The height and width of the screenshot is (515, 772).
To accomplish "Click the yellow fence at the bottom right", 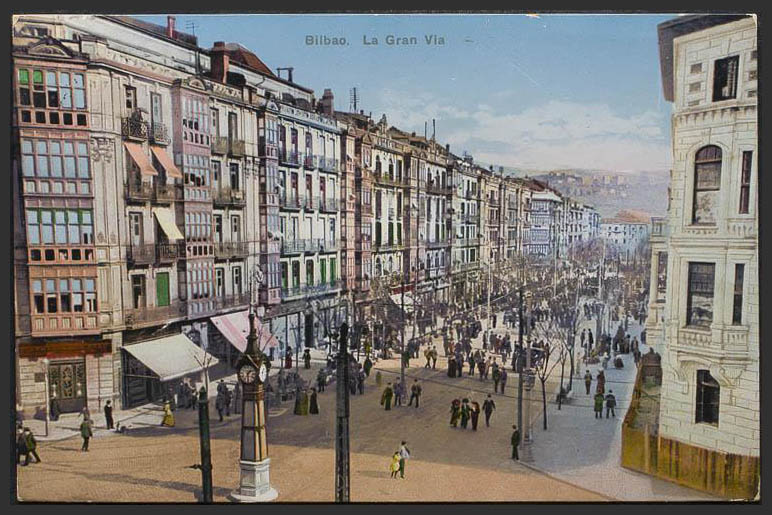I will (688, 463).
